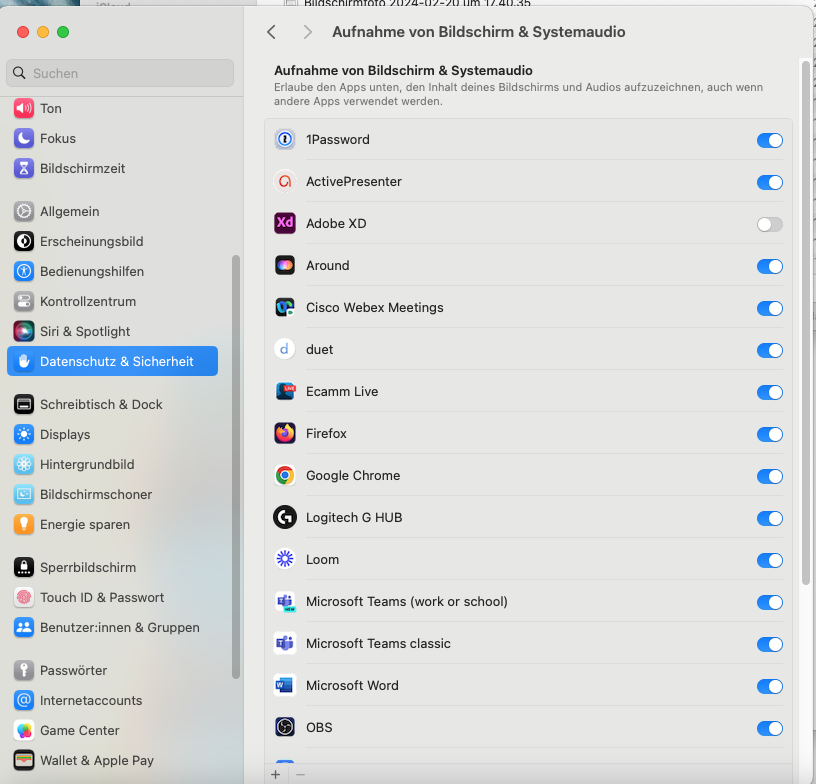Select Erscheinungsbild in sidebar

tap(112, 241)
